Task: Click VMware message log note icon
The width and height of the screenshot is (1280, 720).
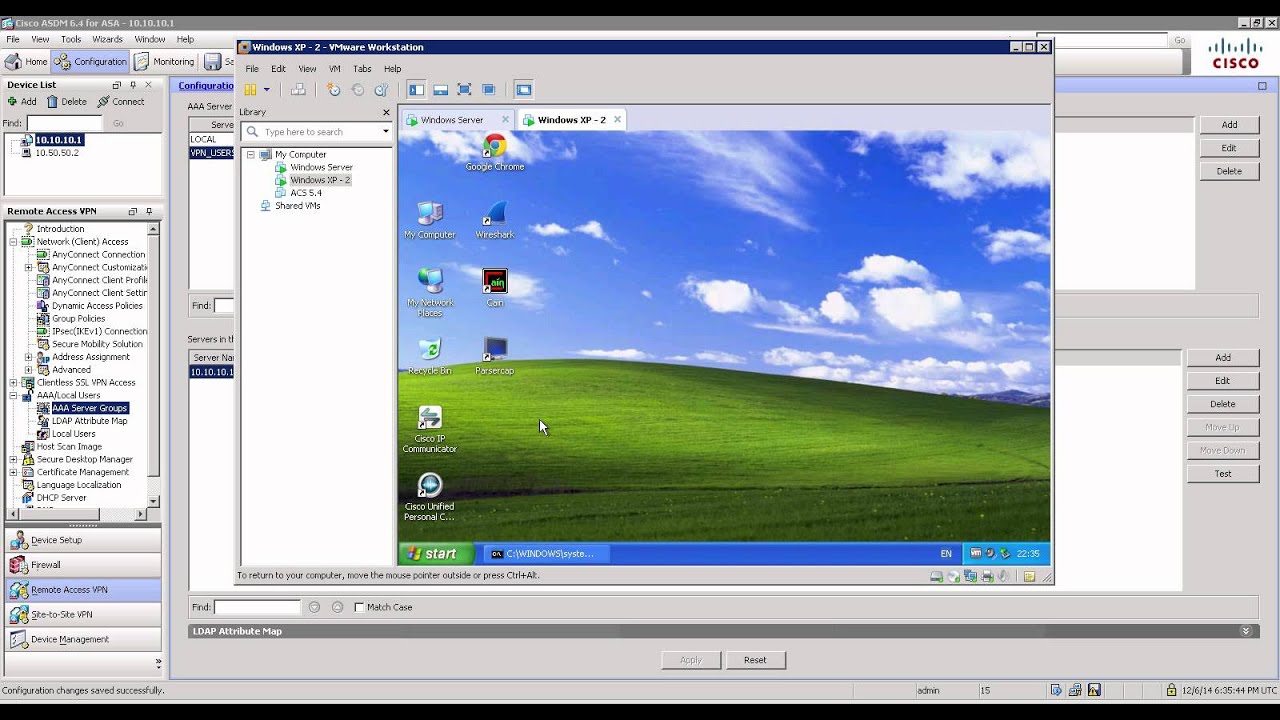Action: (1029, 576)
